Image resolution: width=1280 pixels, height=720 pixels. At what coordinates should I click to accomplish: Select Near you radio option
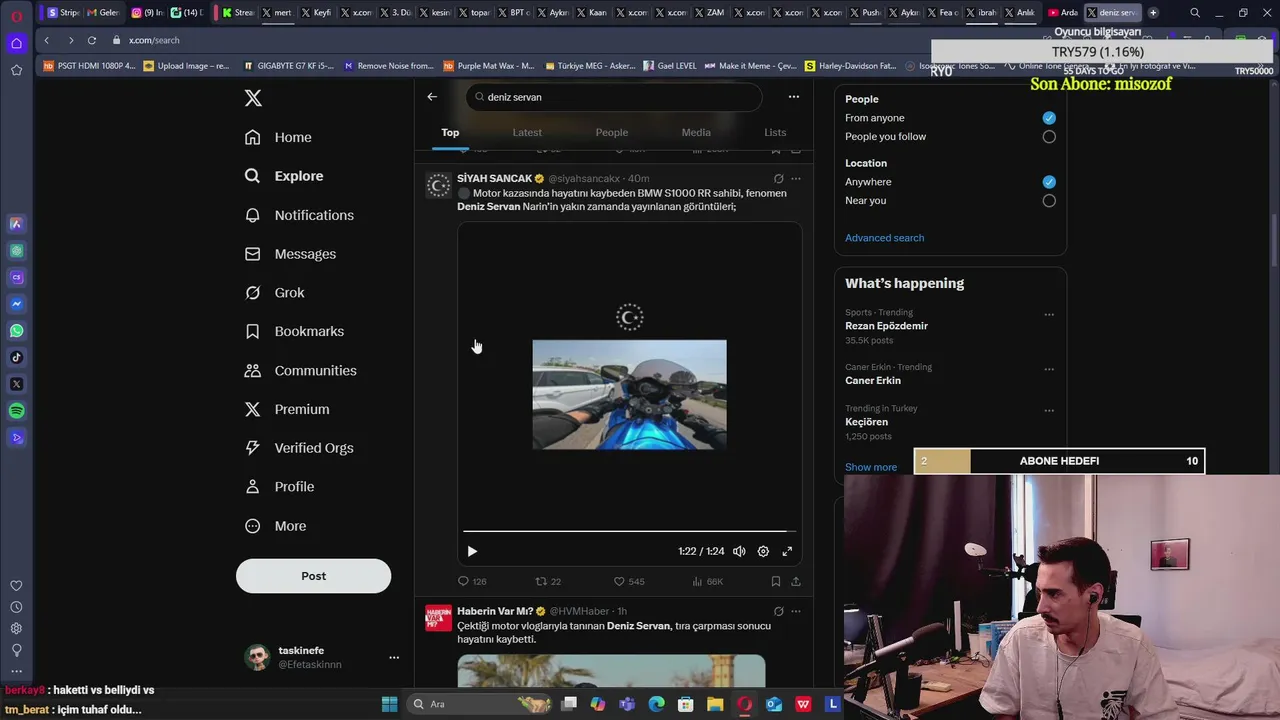tap(1049, 201)
